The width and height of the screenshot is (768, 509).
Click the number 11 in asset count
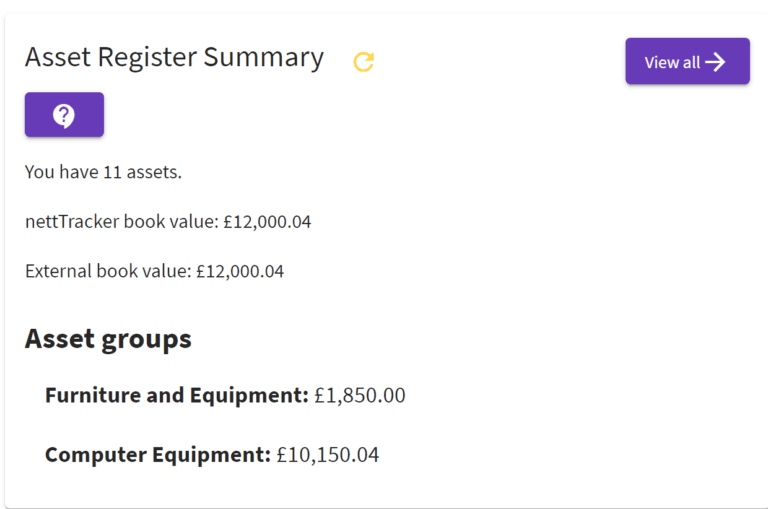[x=112, y=172]
